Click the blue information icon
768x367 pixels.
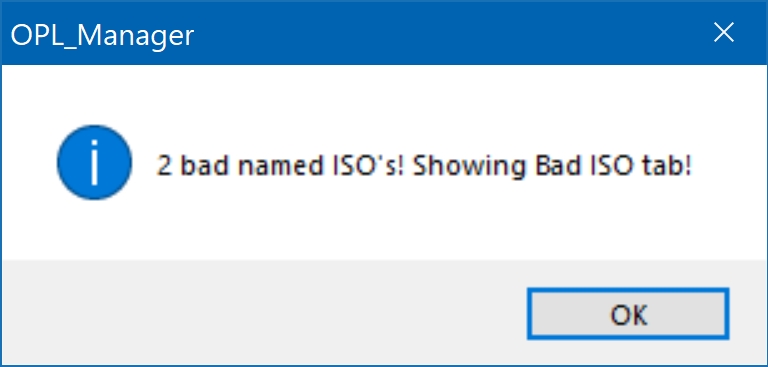click(94, 162)
